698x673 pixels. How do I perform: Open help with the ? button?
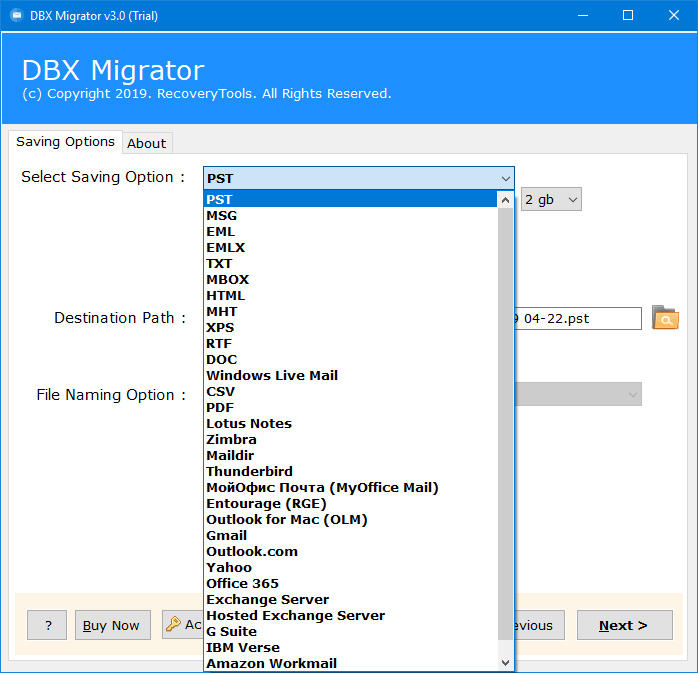tap(47, 625)
